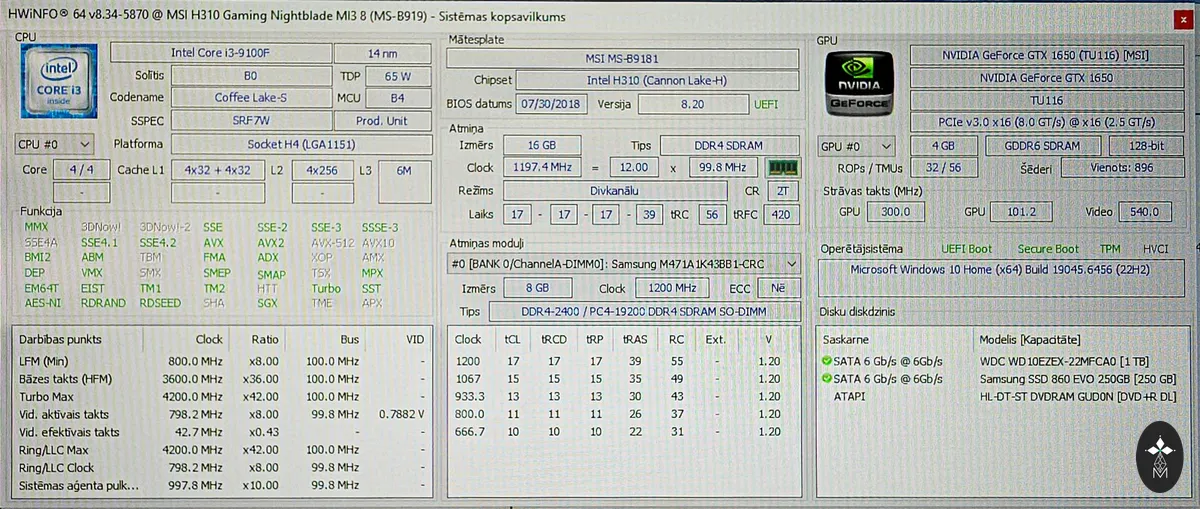Select the LFM (Min) row
Viewport: 1200px width, 509px height.
(222, 361)
